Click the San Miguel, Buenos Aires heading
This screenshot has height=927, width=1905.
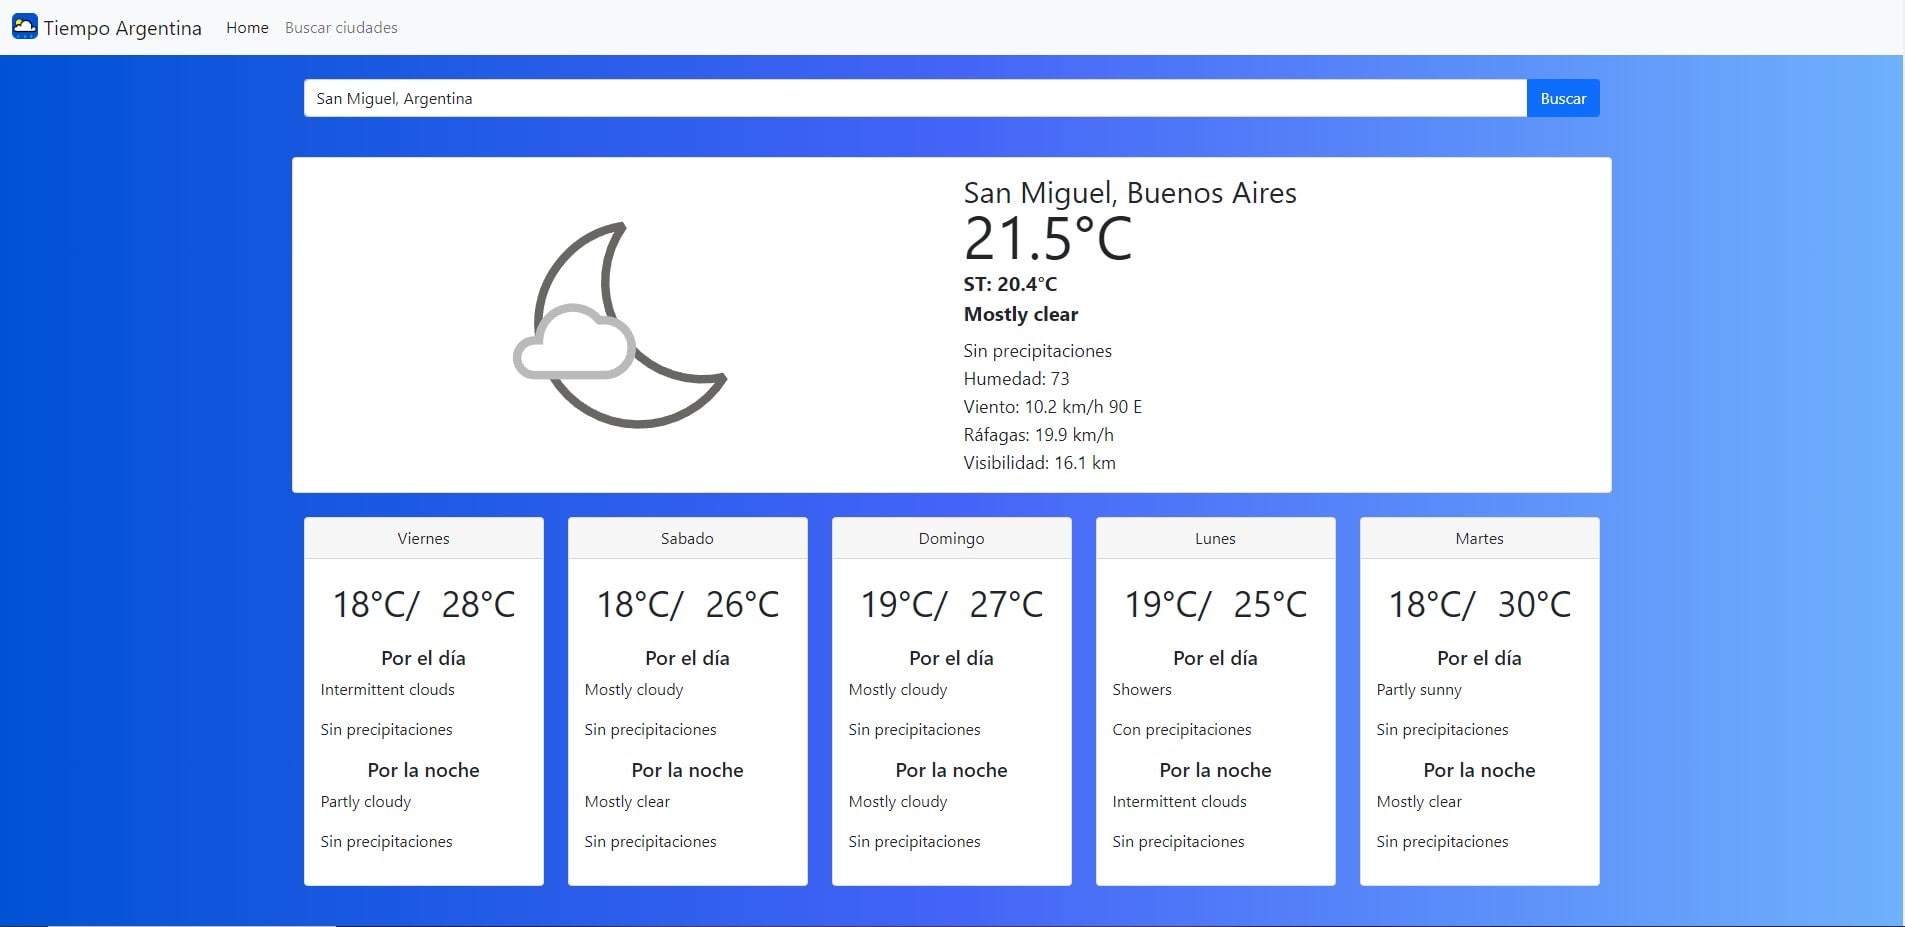1129,193
